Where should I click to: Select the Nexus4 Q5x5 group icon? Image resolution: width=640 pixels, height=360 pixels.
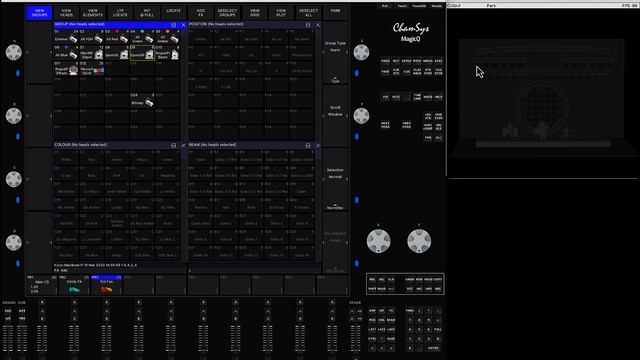(99, 71)
